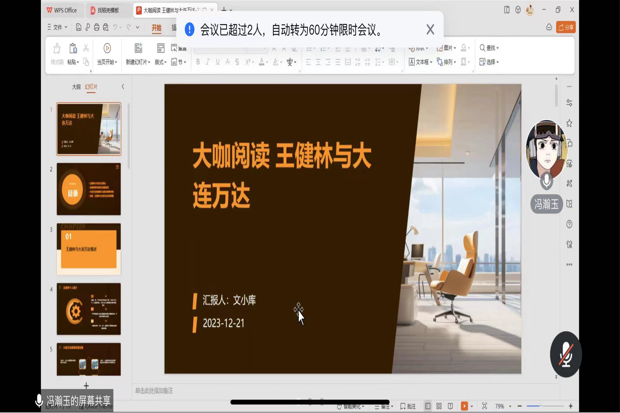Click the orange 分享 share button
620x413 pixels.
(x=566, y=28)
